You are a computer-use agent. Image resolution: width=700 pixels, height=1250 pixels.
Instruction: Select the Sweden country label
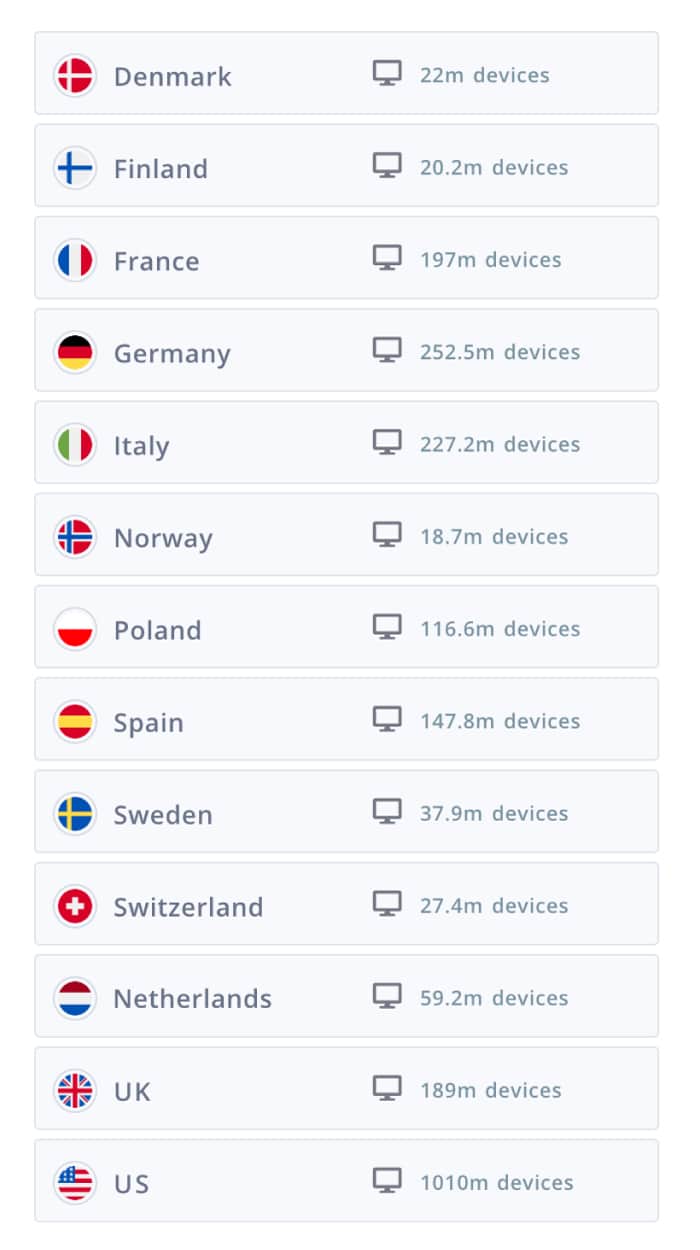[x=163, y=814]
